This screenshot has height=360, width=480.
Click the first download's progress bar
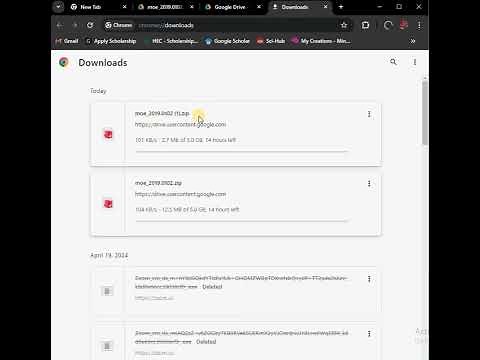tap(241, 151)
